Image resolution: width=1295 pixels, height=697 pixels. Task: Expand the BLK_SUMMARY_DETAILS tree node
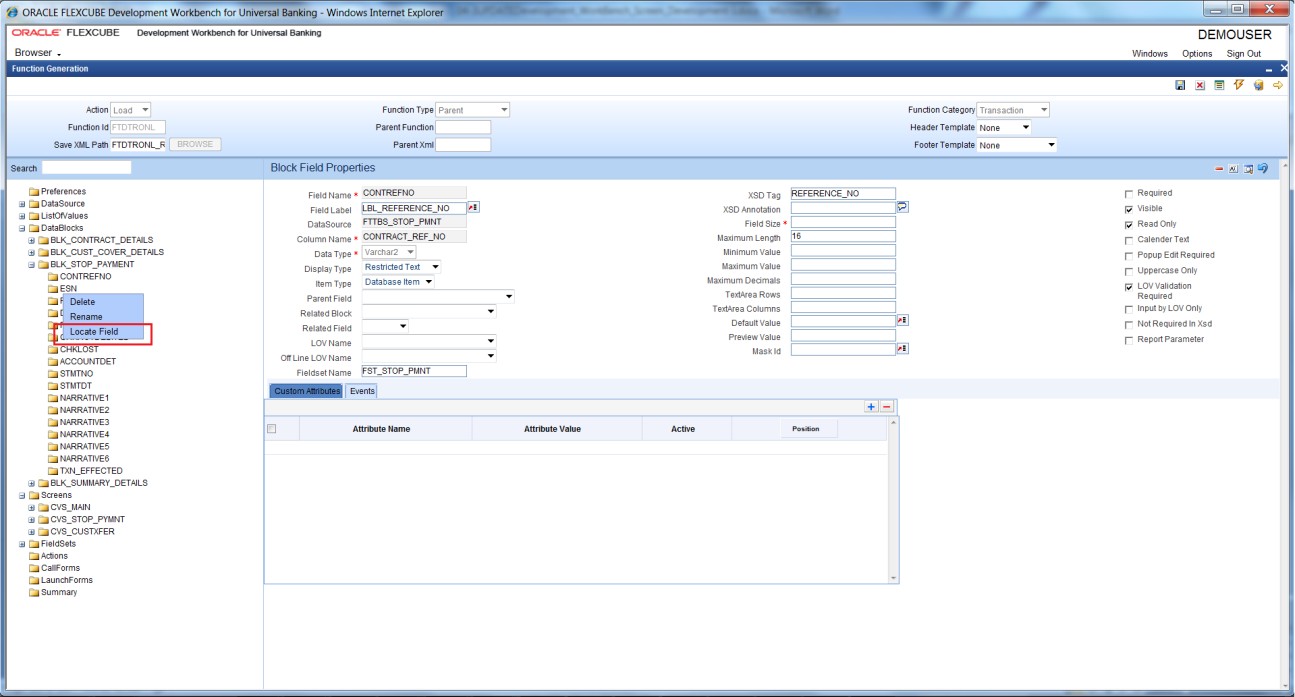click(x=31, y=483)
